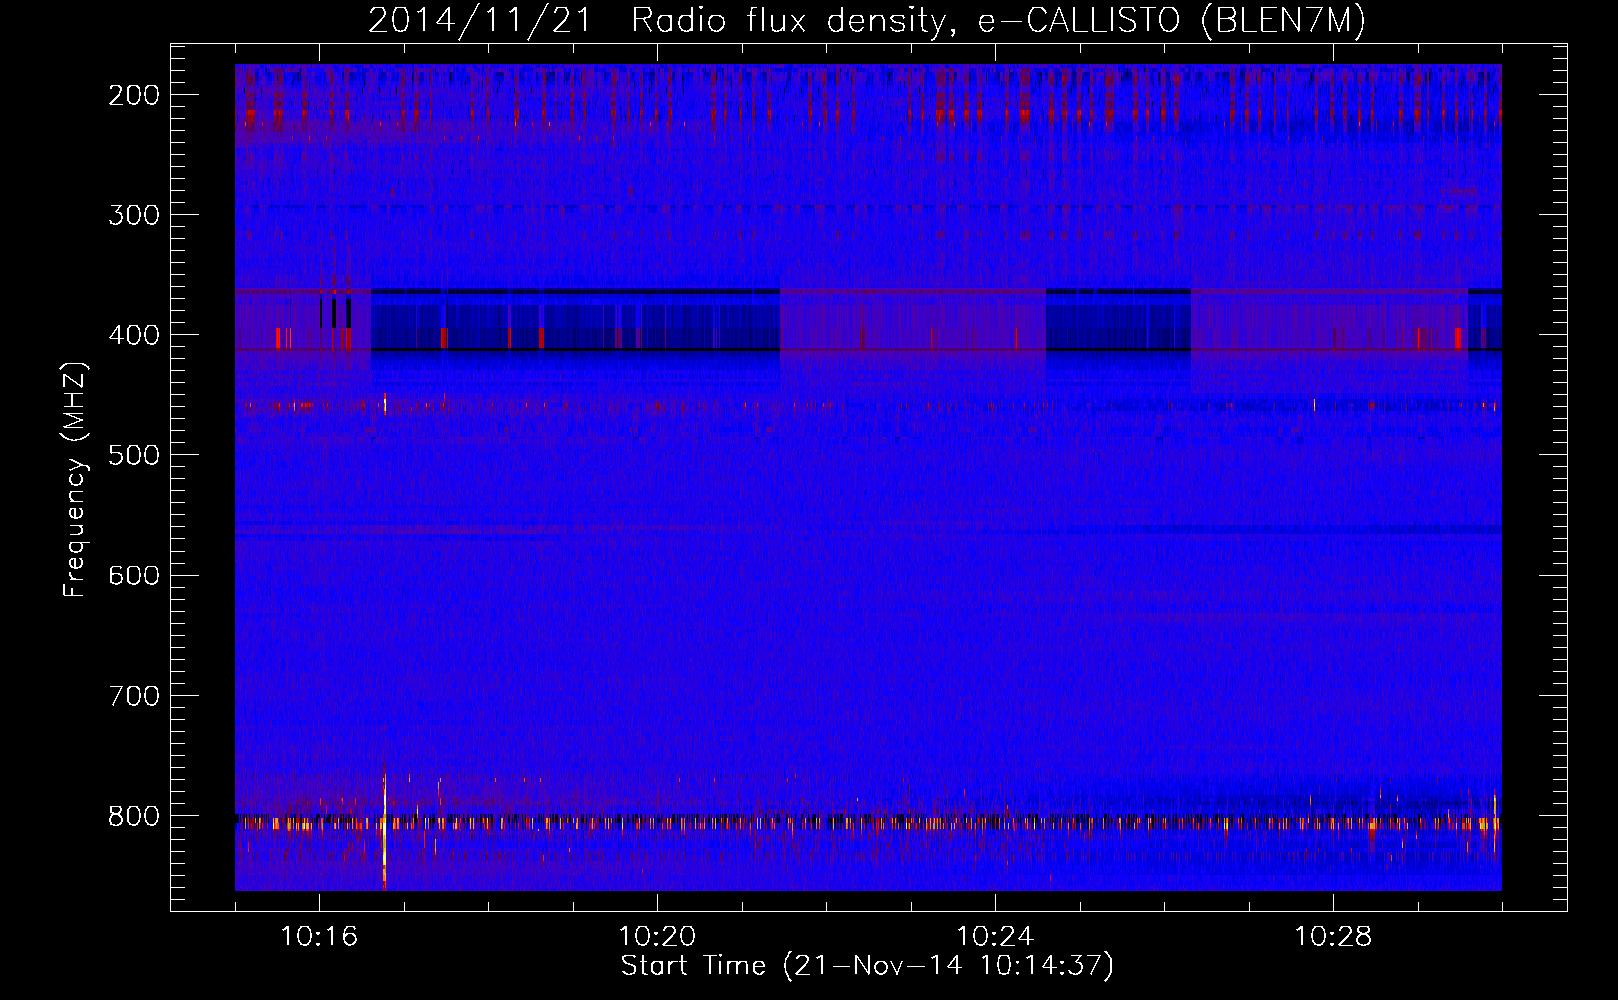Select the 400 frequency tick label

point(134,335)
